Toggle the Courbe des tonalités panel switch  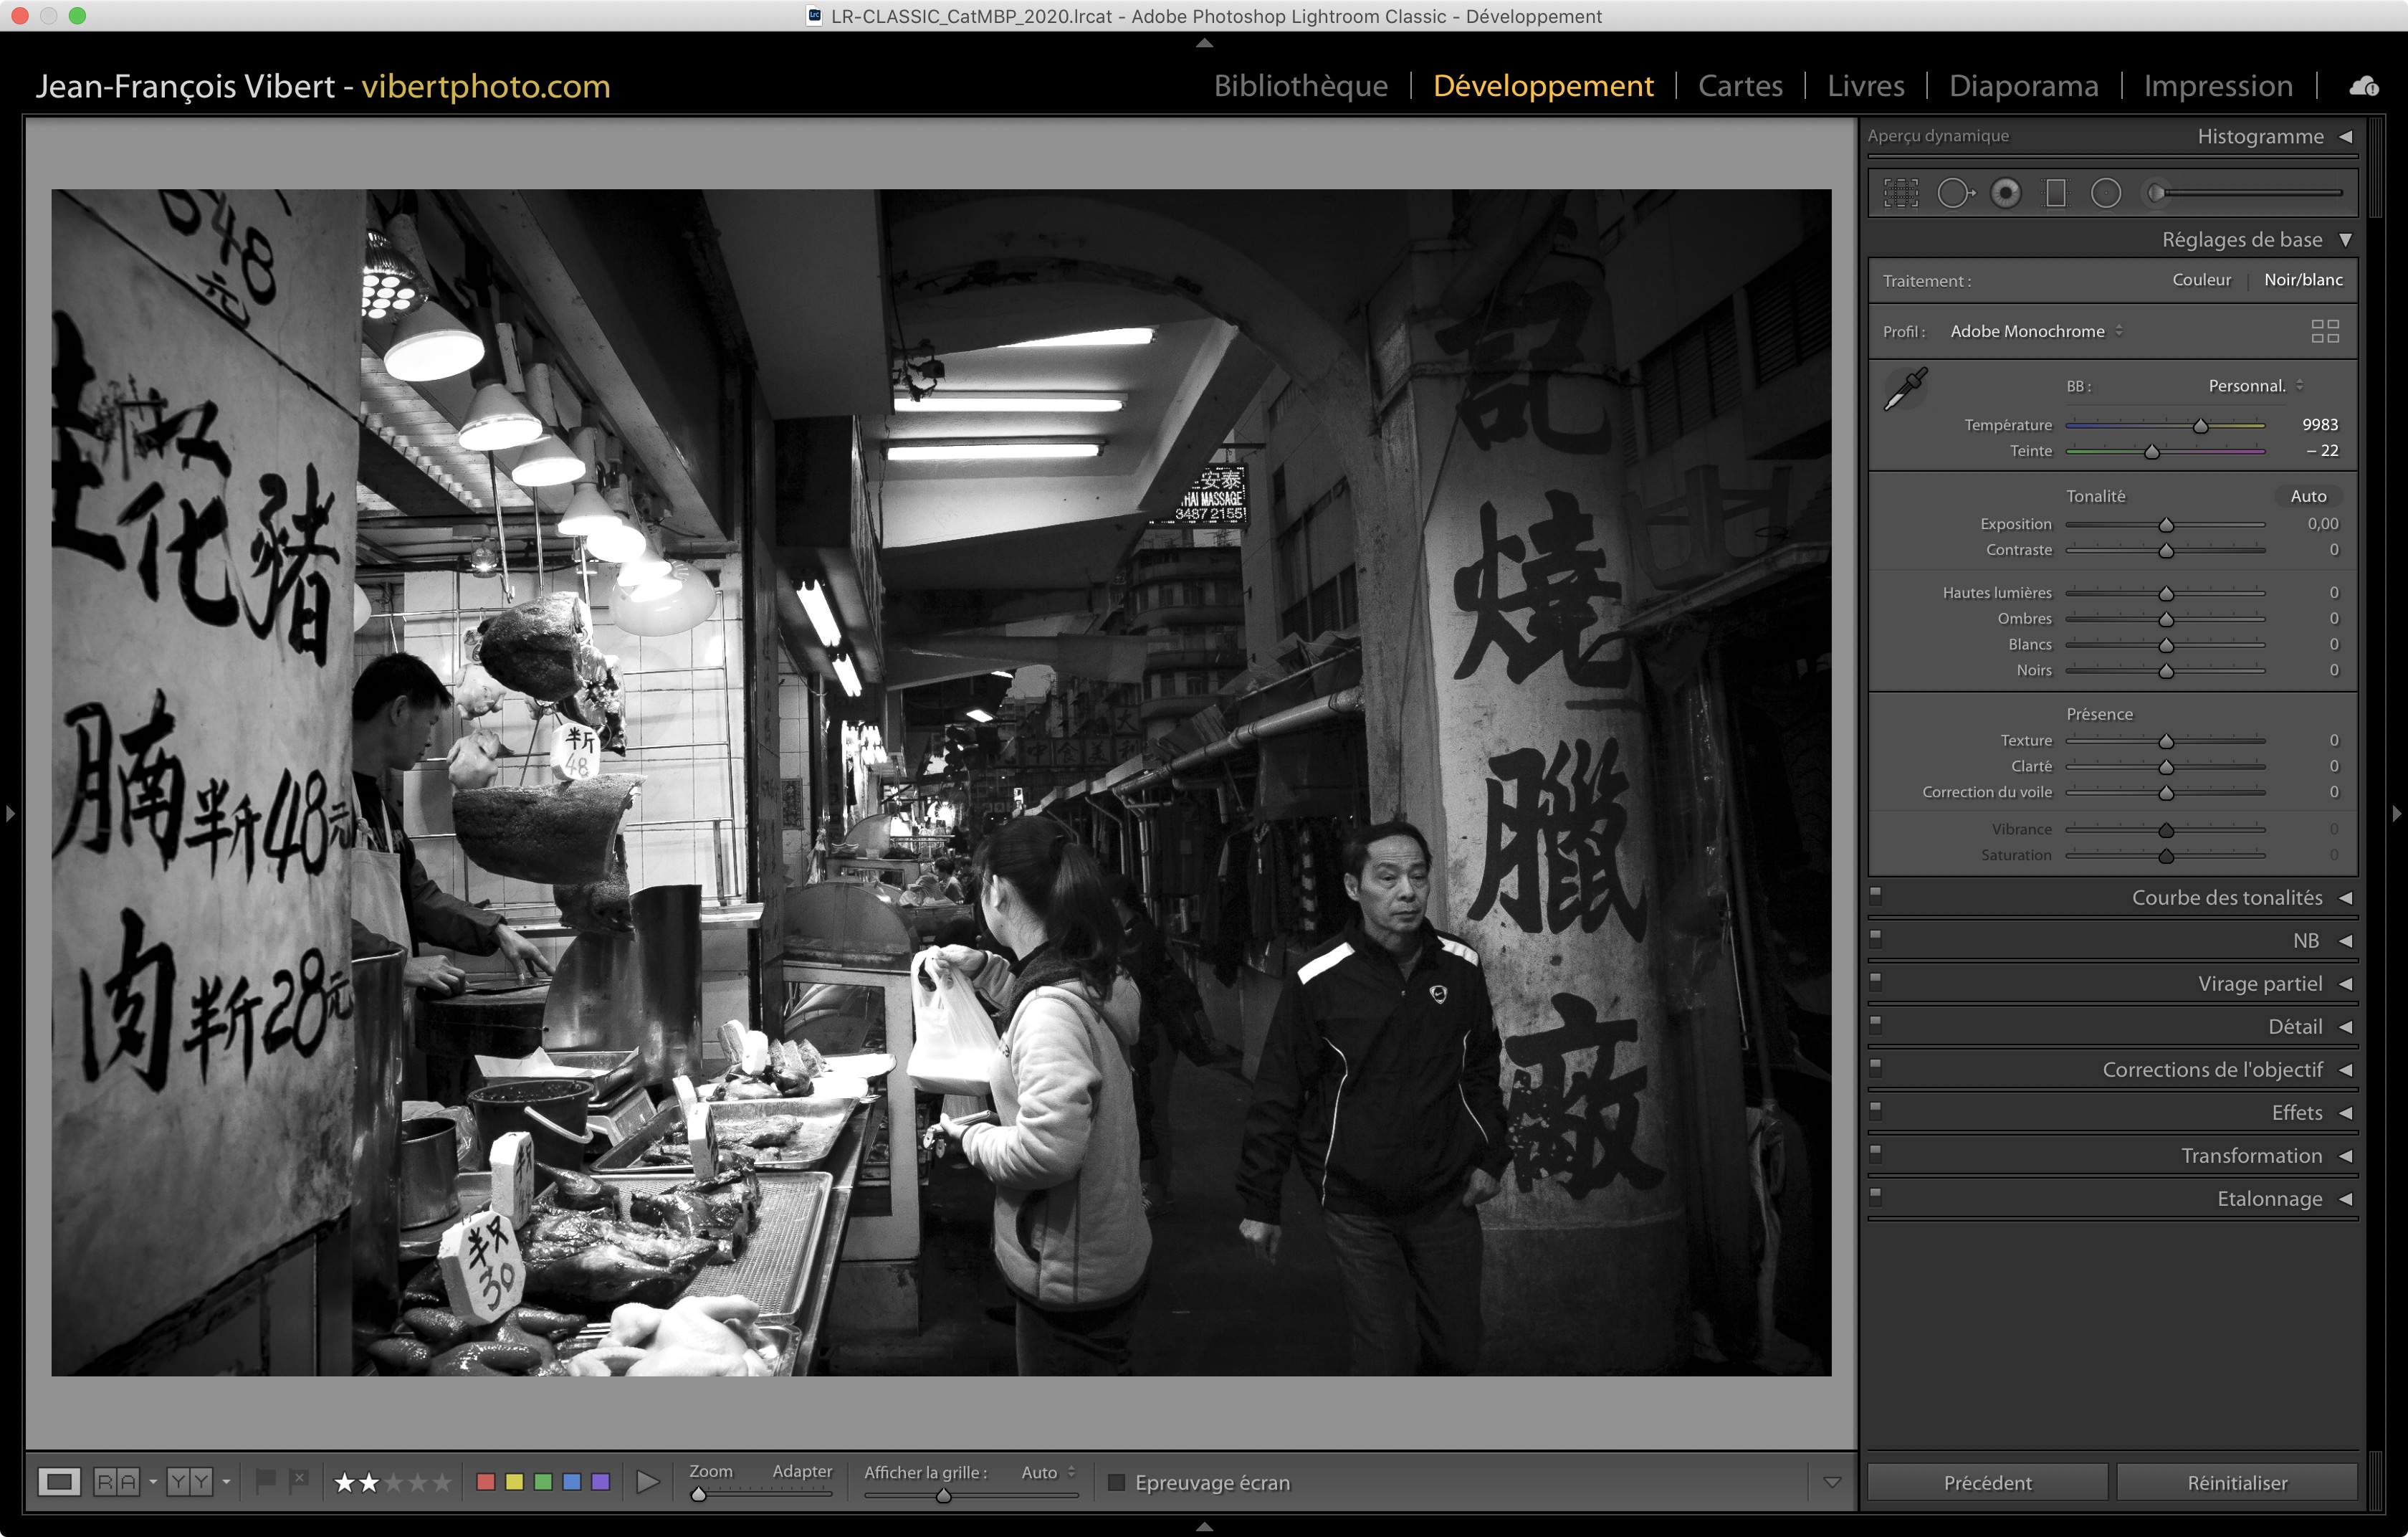pyautogui.click(x=1876, y=895)
